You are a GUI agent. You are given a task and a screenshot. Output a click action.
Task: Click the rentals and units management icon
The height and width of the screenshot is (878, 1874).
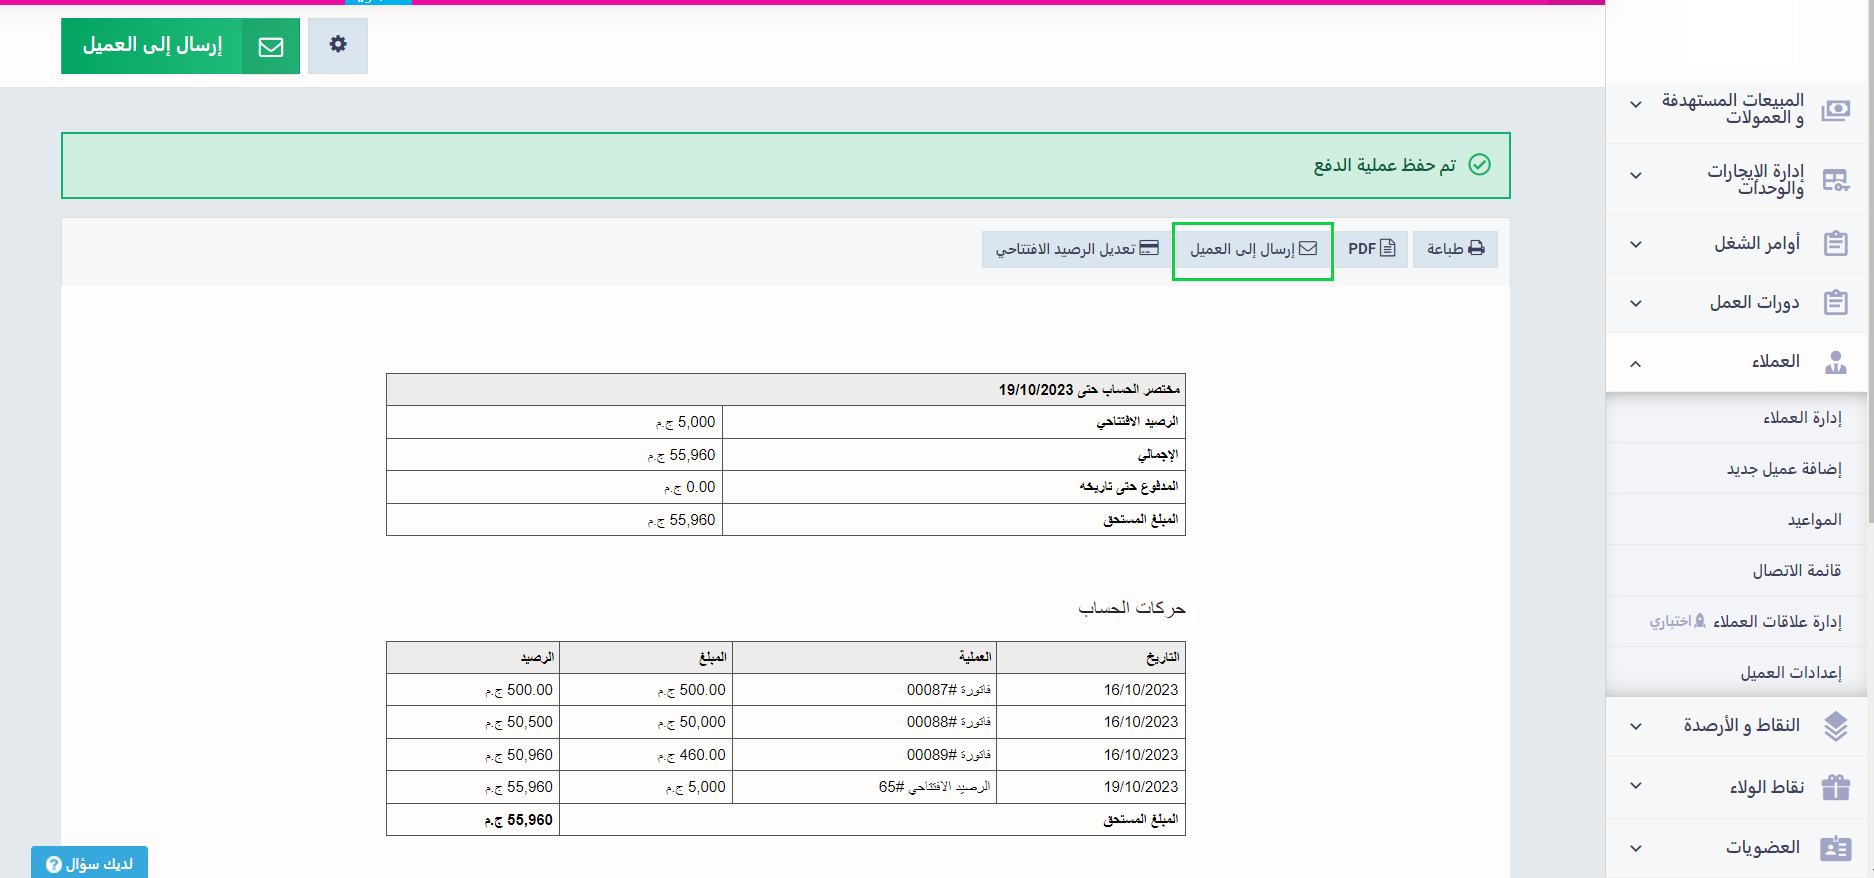1835,180
